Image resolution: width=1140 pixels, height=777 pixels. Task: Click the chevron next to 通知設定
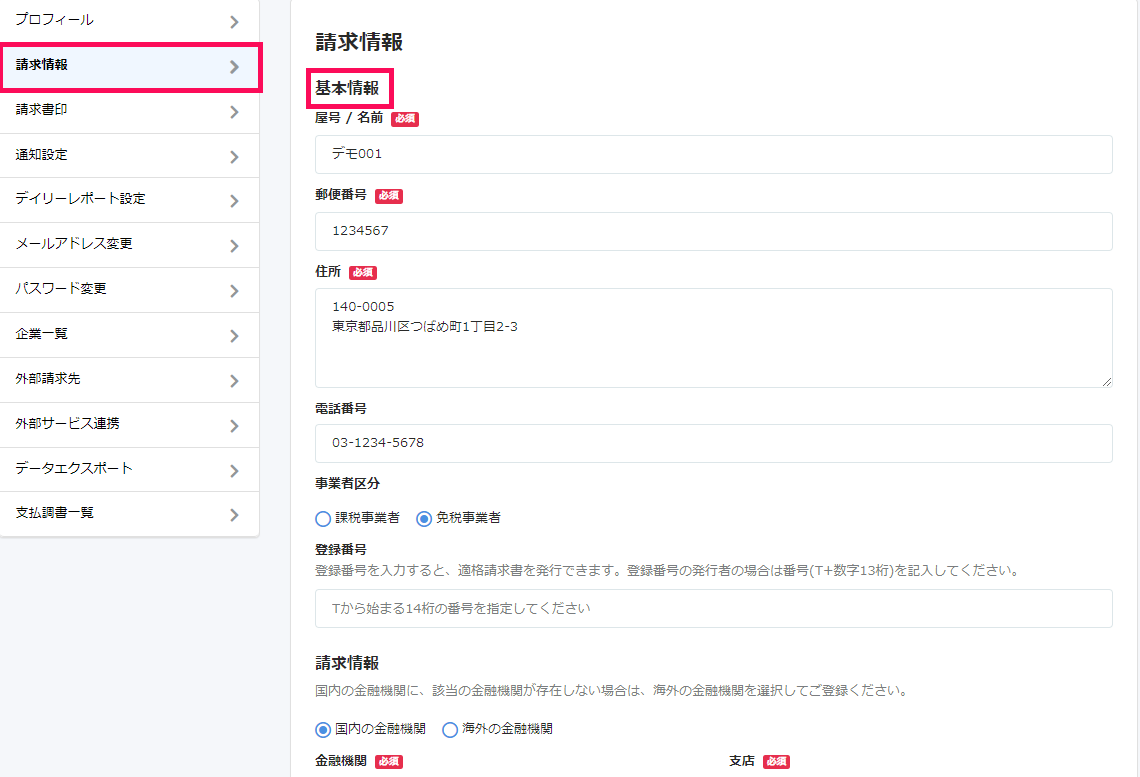pyautogui.click(x=234, y=157)
